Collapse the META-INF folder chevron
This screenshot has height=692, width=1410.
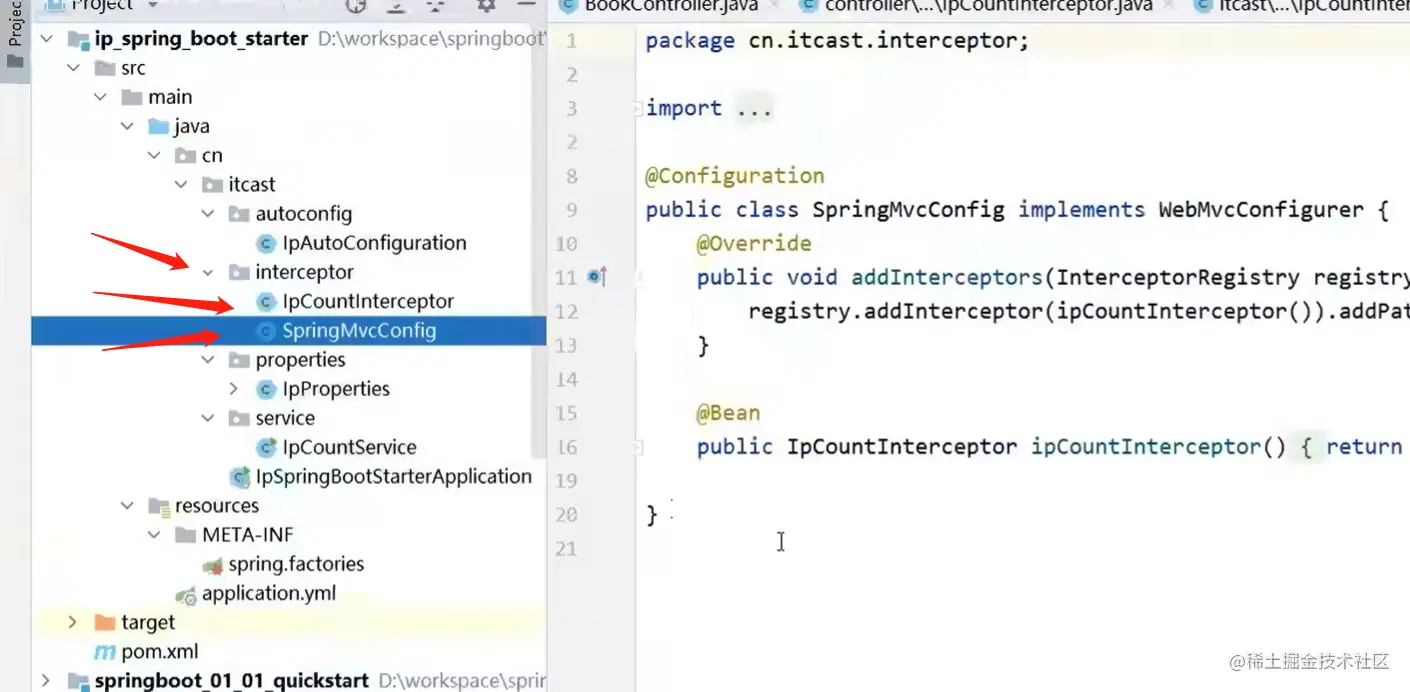[154, 534]
